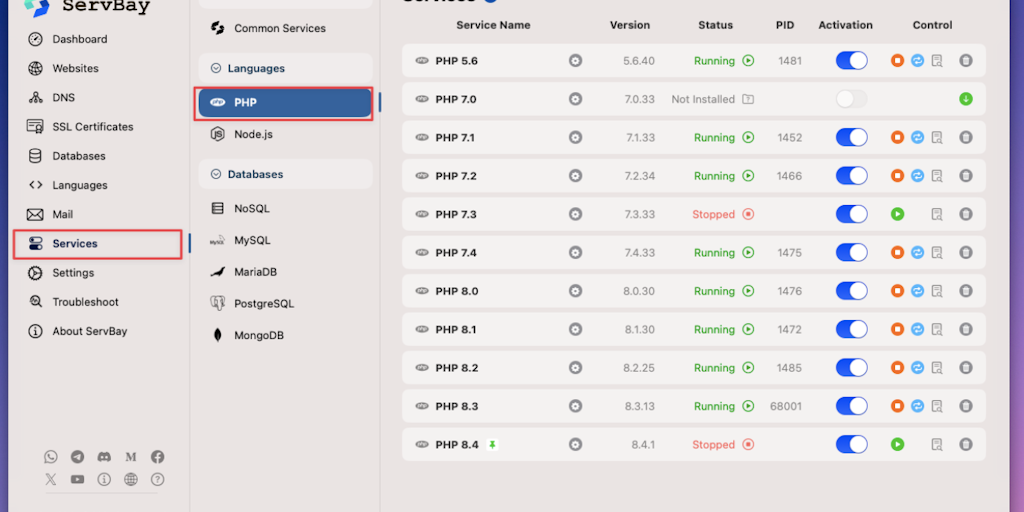Open the Telegram icon in sidebar footer

78,457
